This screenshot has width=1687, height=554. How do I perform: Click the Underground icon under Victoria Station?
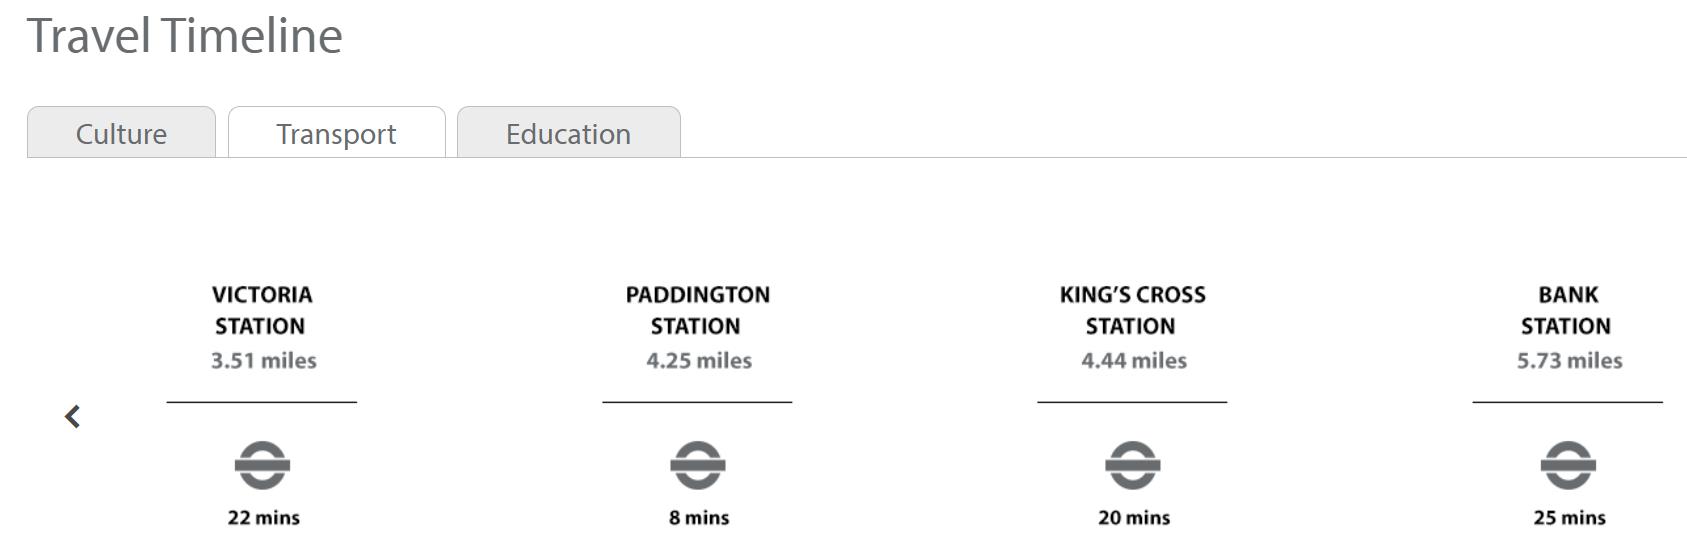(x=262, y=465)
